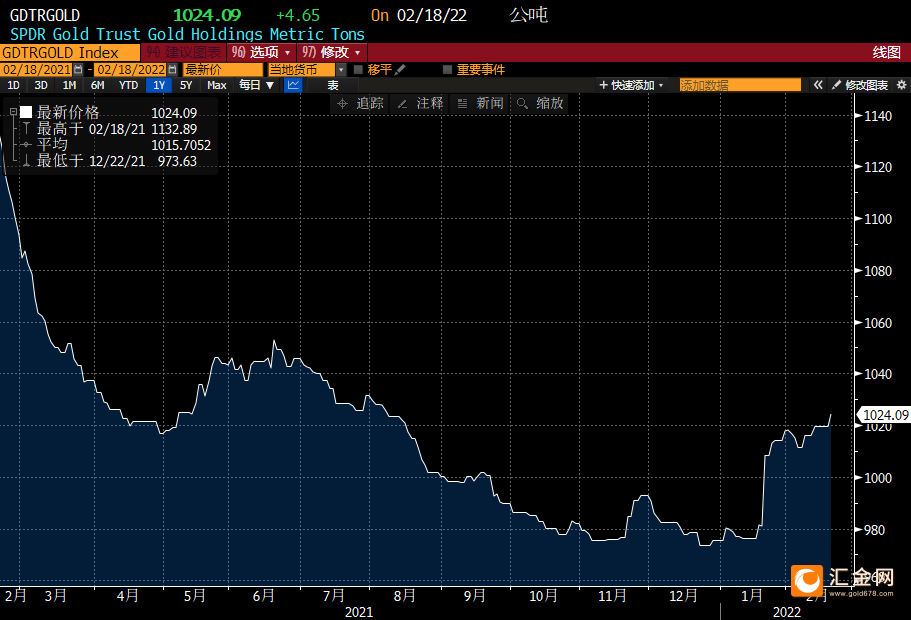Open chart settings gear icon
Screen dimensions: 911x620
(901, 85)
